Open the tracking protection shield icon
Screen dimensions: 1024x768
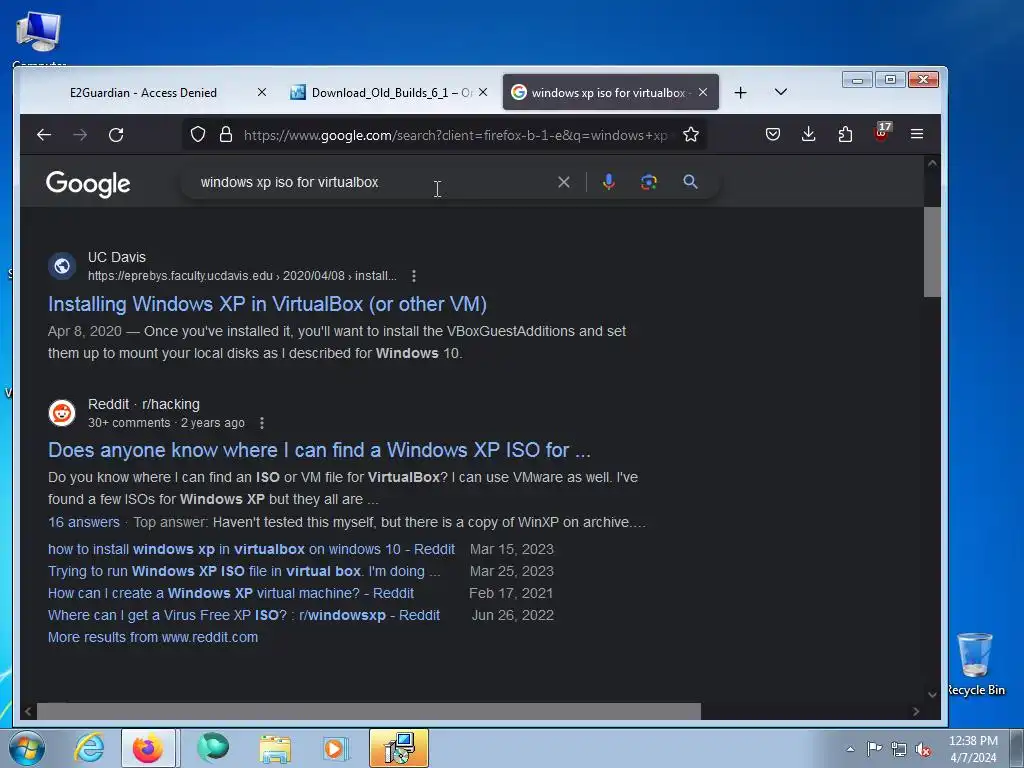[198, 135]
